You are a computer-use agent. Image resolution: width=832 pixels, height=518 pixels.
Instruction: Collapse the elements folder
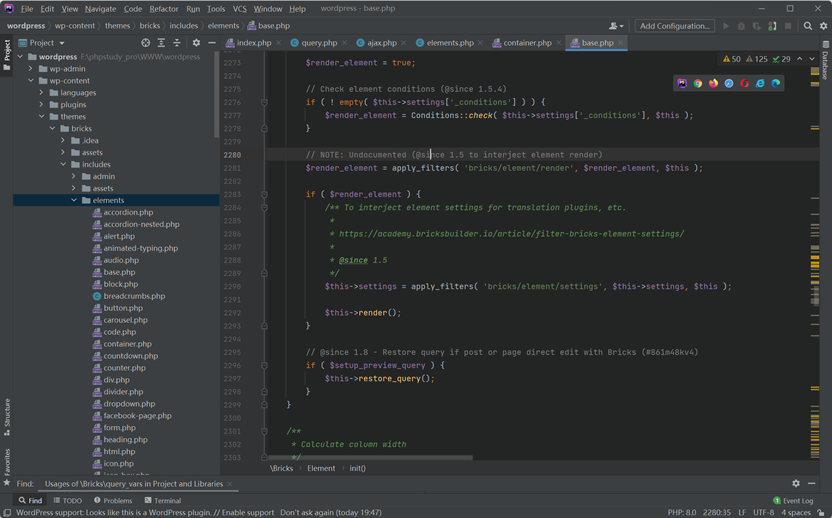click(74, 200)
